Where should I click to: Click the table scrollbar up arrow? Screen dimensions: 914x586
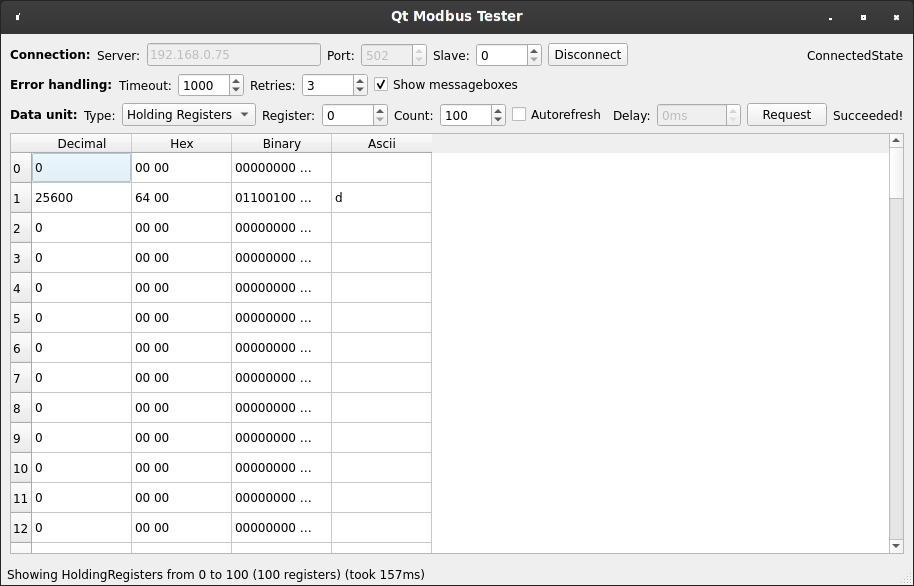(896, 141)
